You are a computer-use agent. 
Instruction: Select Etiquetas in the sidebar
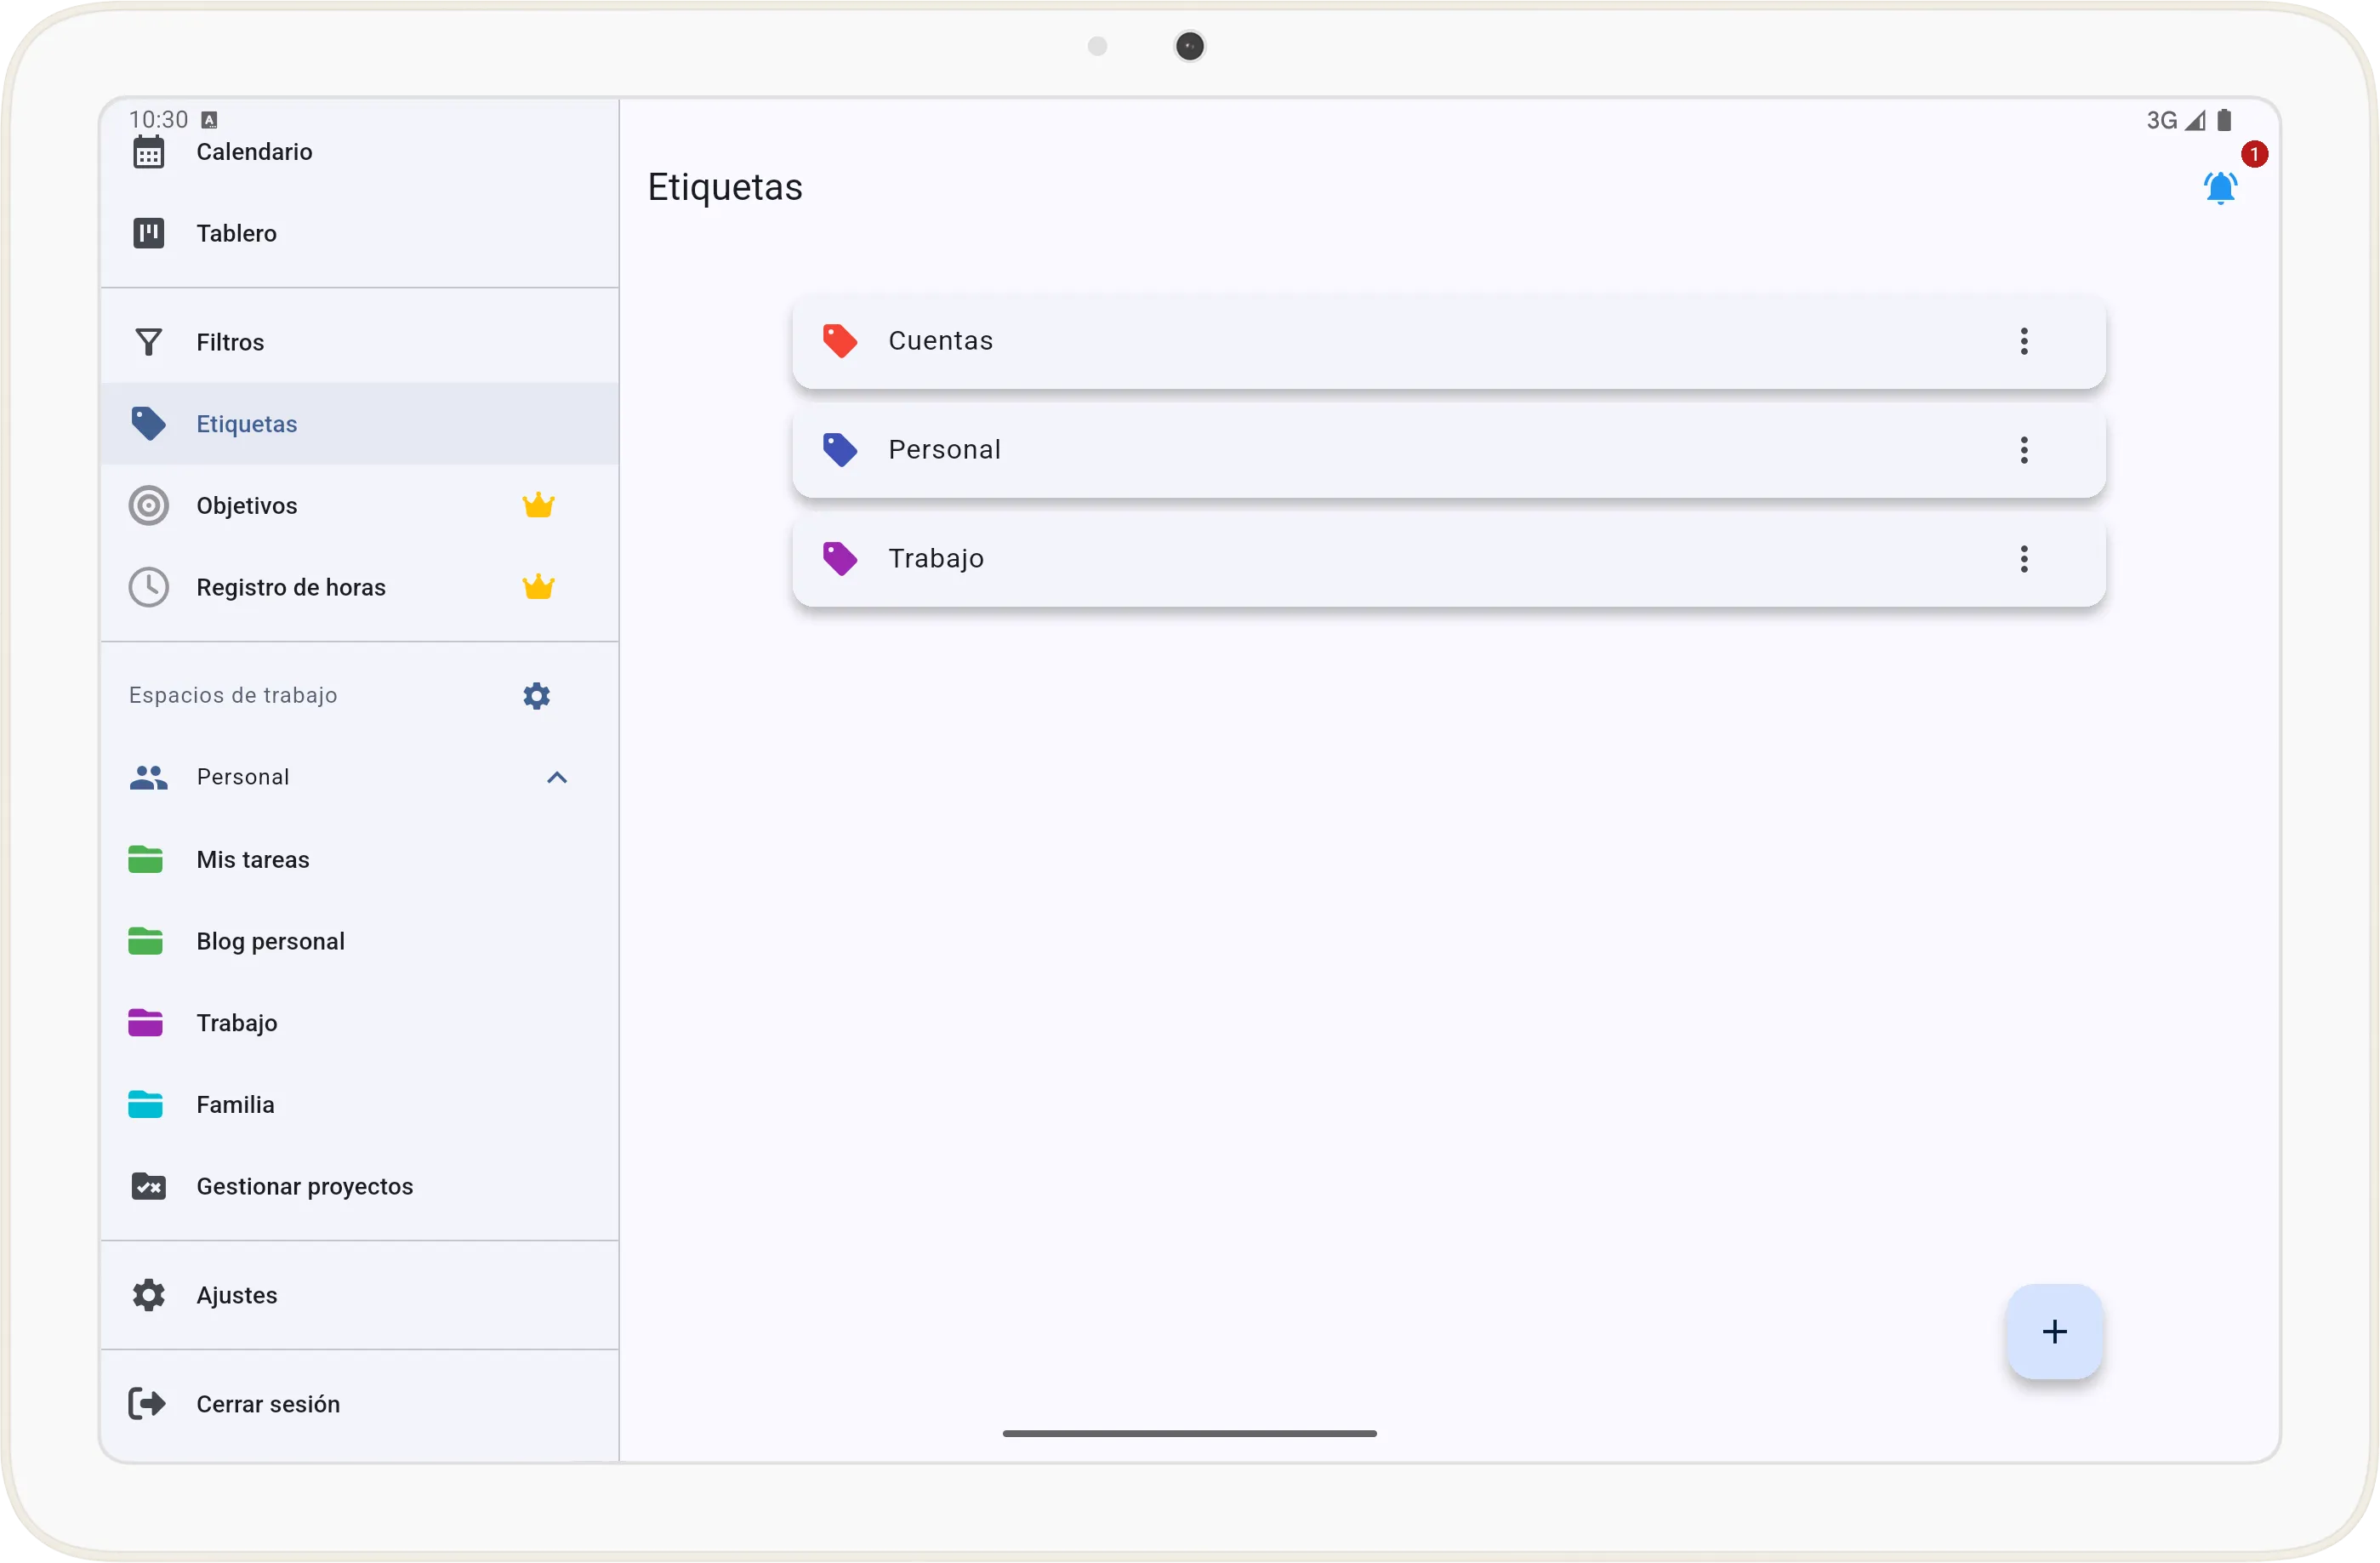point(246,424)
